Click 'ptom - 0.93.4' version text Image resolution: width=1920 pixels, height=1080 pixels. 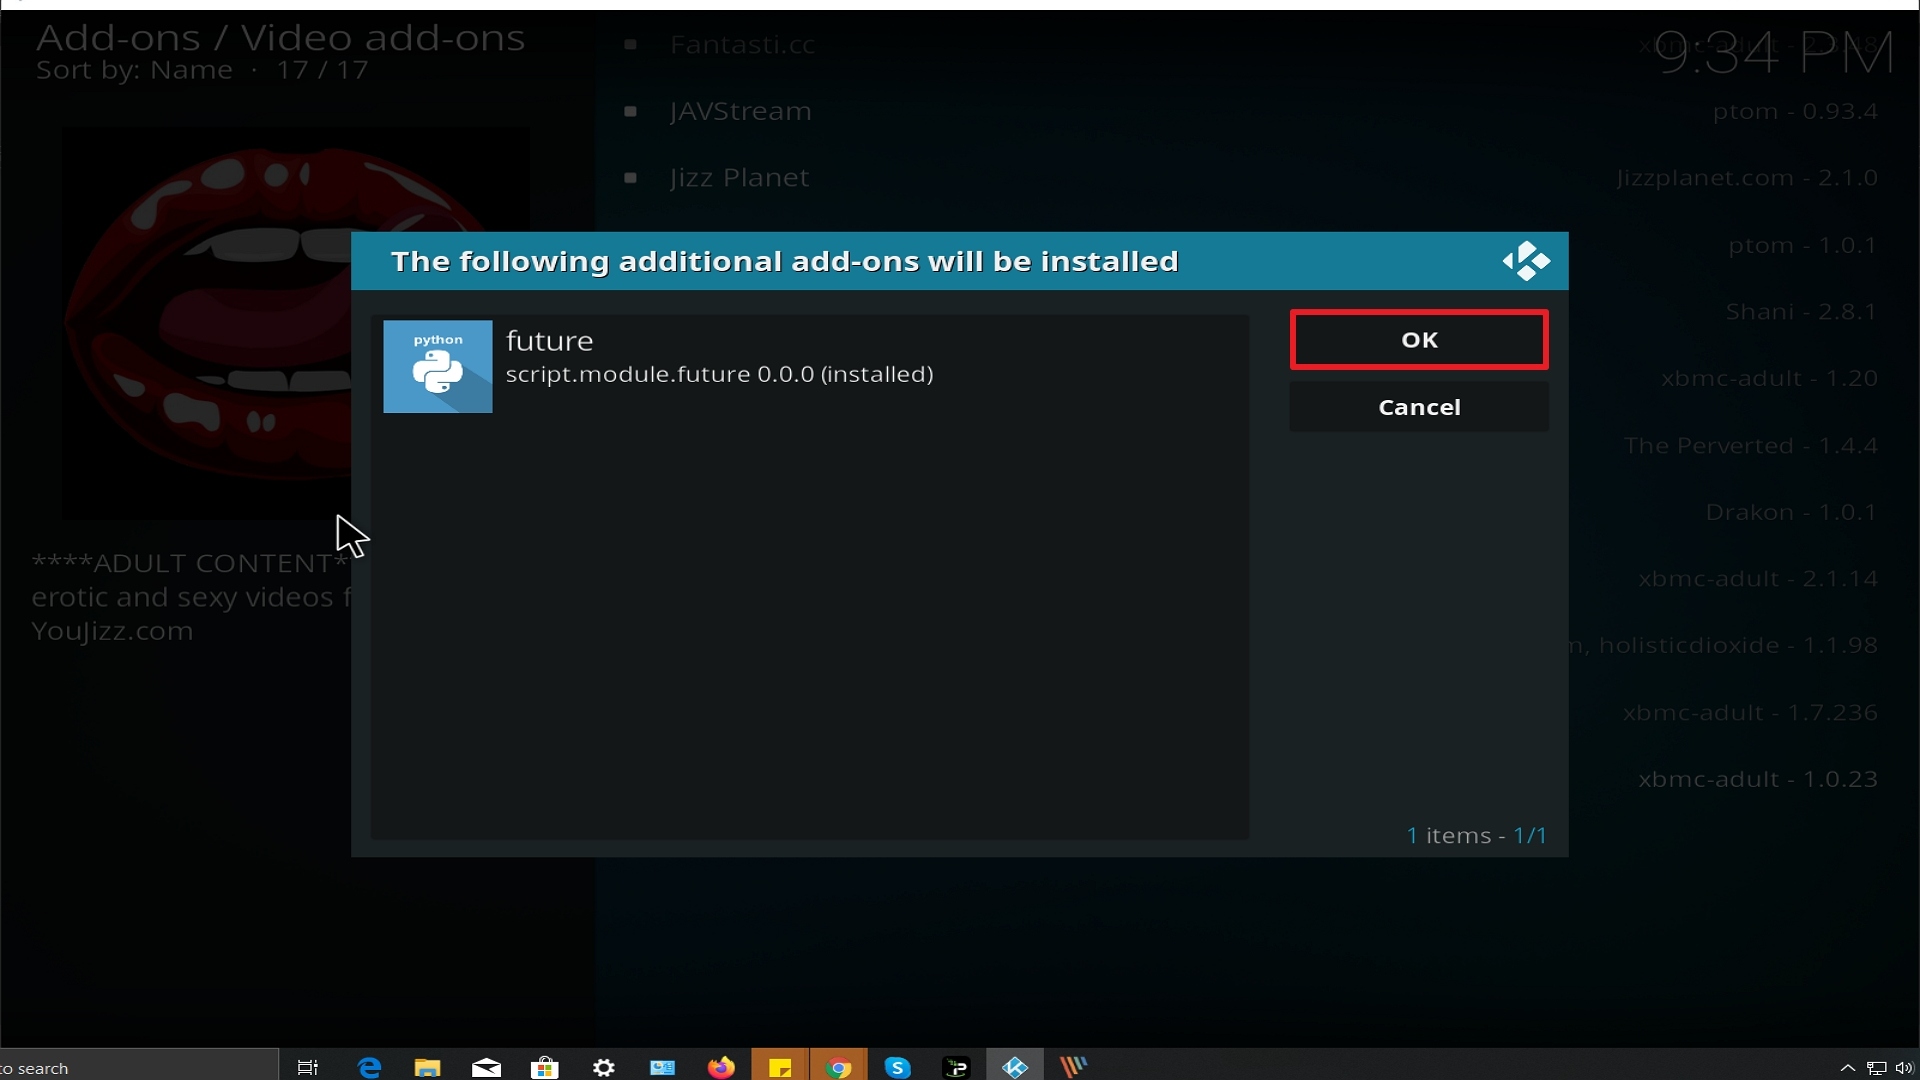[x=1795, y=111]
